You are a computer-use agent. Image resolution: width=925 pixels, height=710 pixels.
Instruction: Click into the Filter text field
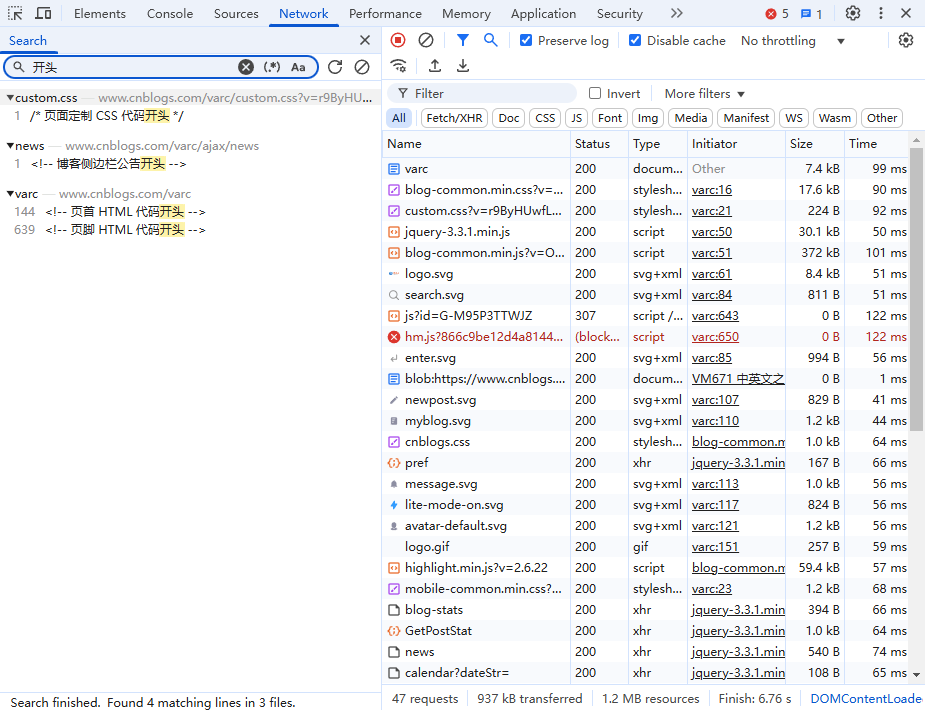point(482,93)
